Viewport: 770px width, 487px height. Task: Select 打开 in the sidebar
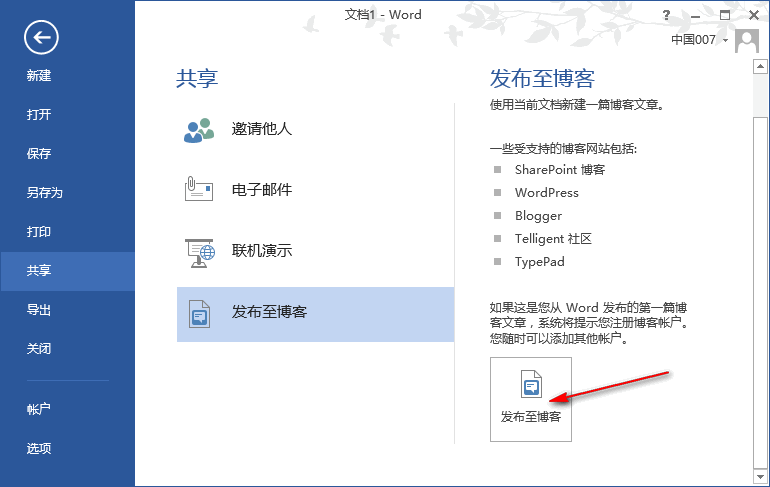tap(39, 115)
